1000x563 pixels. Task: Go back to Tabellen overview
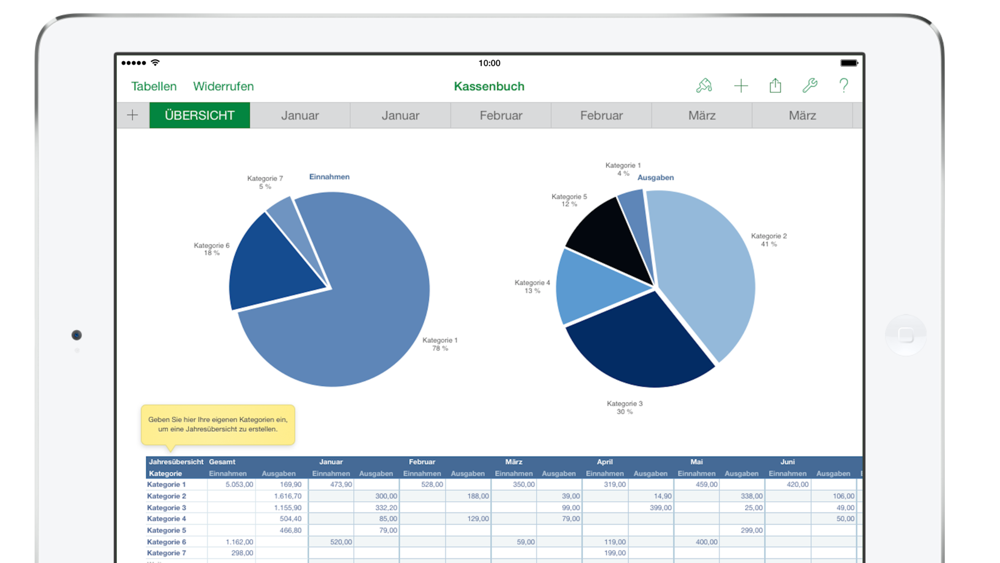pyautogui.click(x=154, y=86)
